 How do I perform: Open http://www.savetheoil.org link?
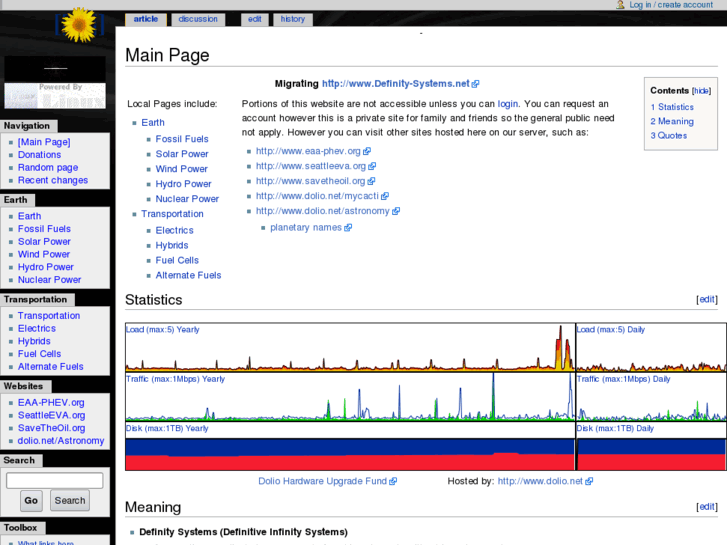click(x=315, y=181)
